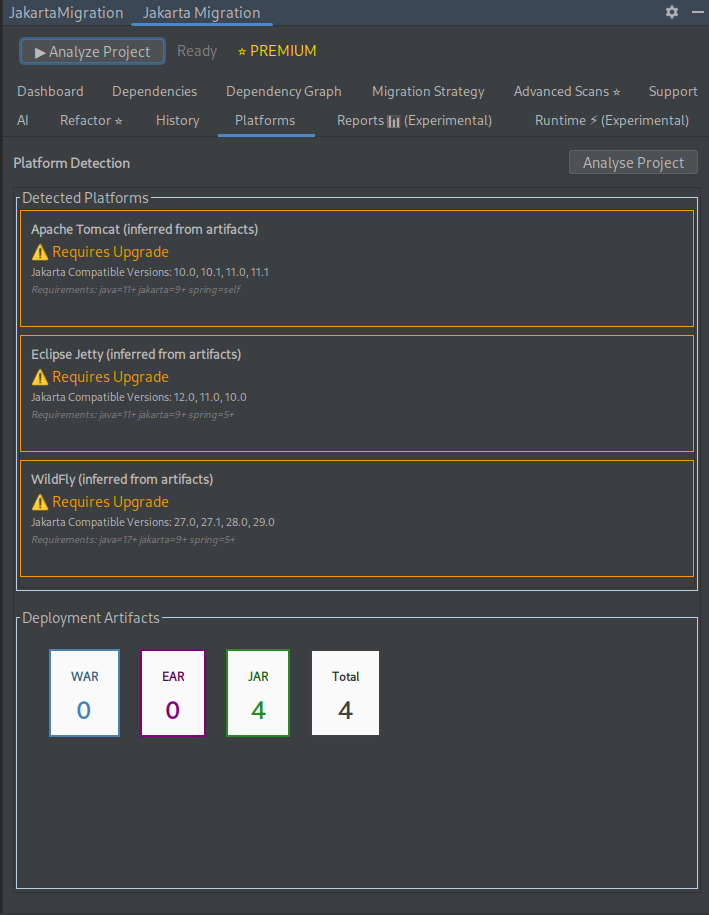709x915 pixels.
Task: Open the Support tab
Action: pos(673,92)
